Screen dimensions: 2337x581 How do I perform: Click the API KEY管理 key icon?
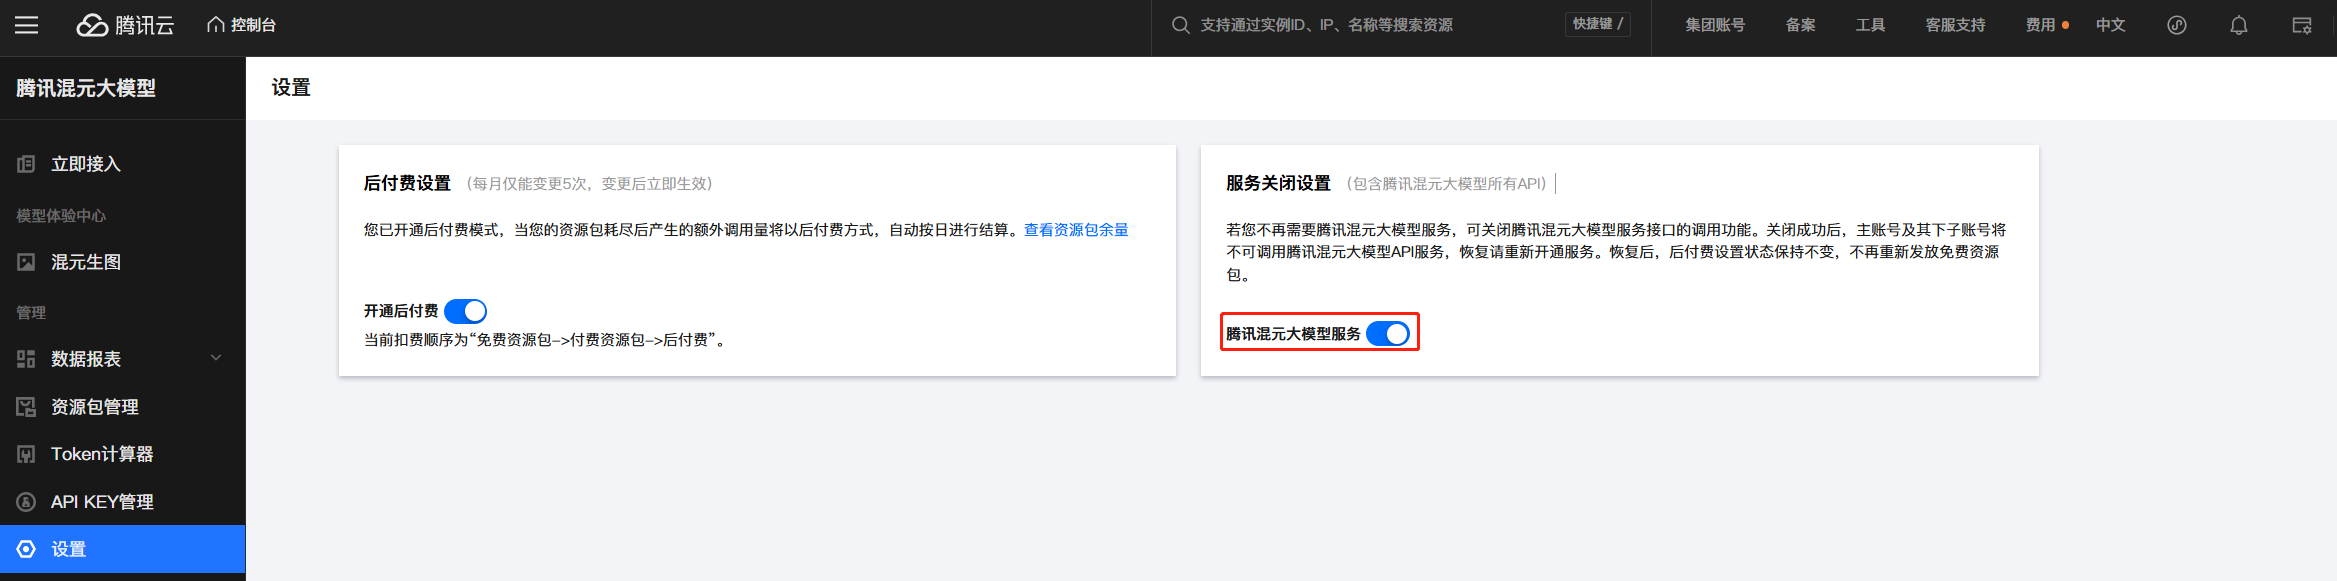[x=26, y=502]
